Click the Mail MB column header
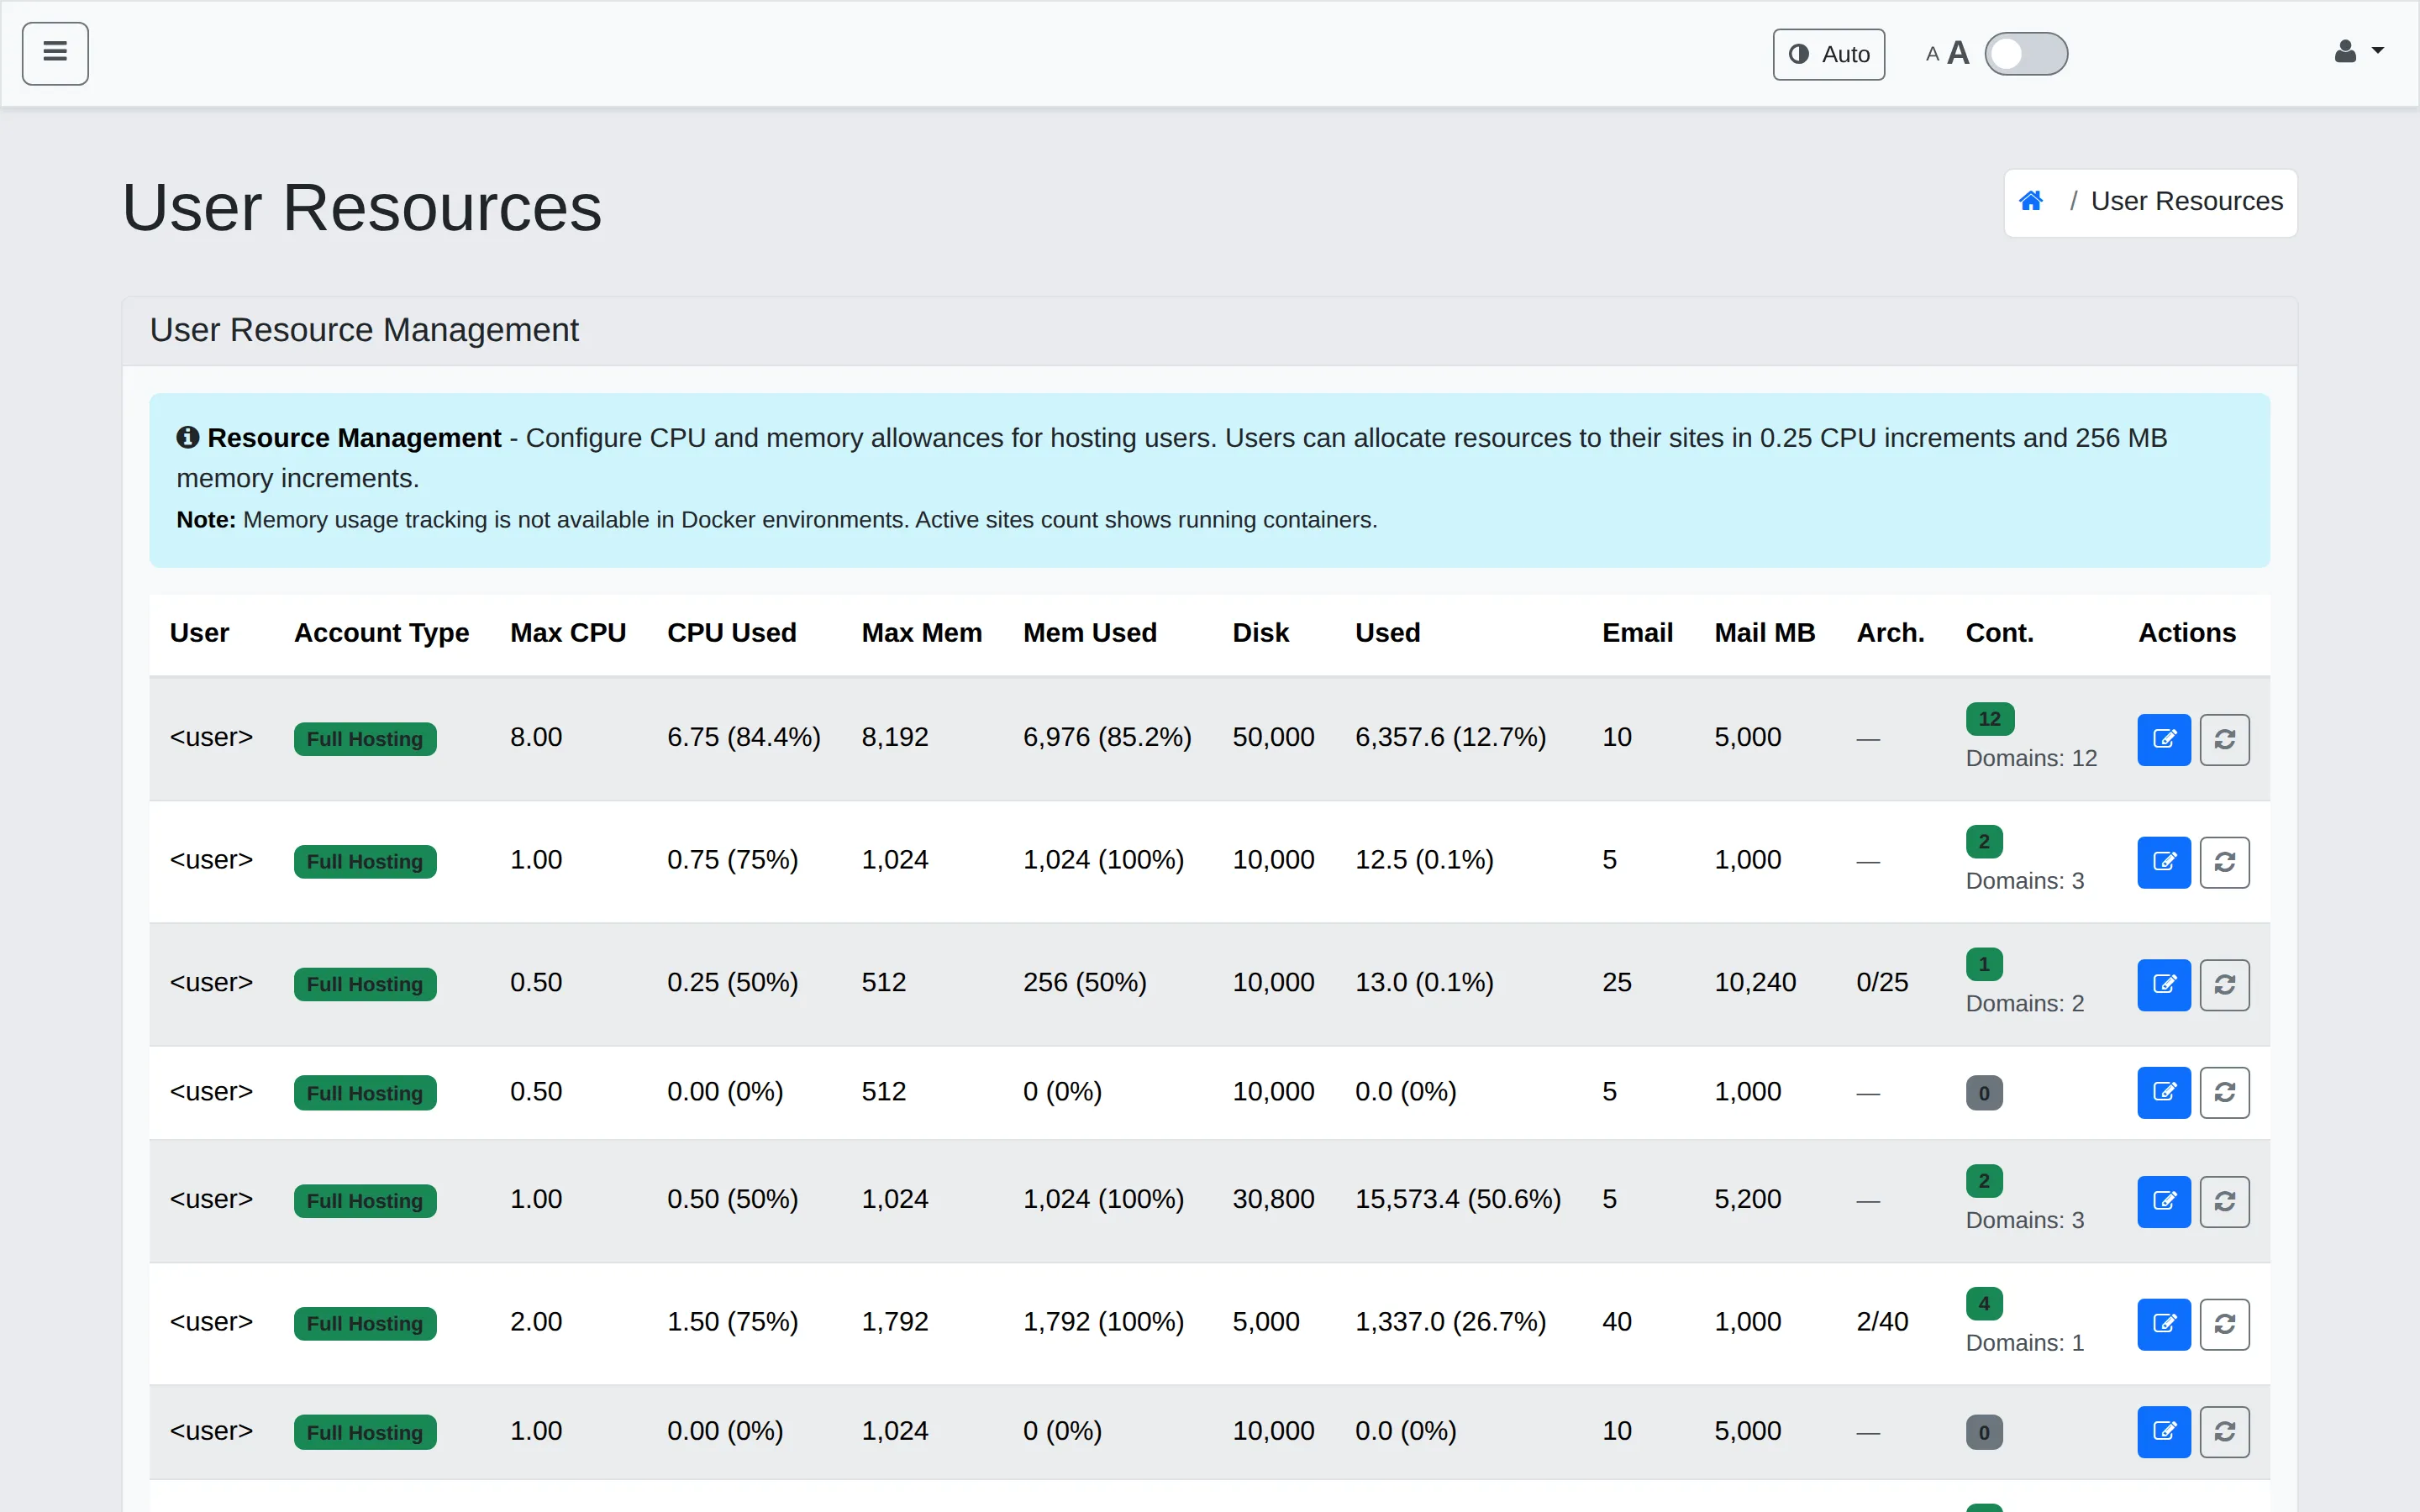 coord(1764,633)
